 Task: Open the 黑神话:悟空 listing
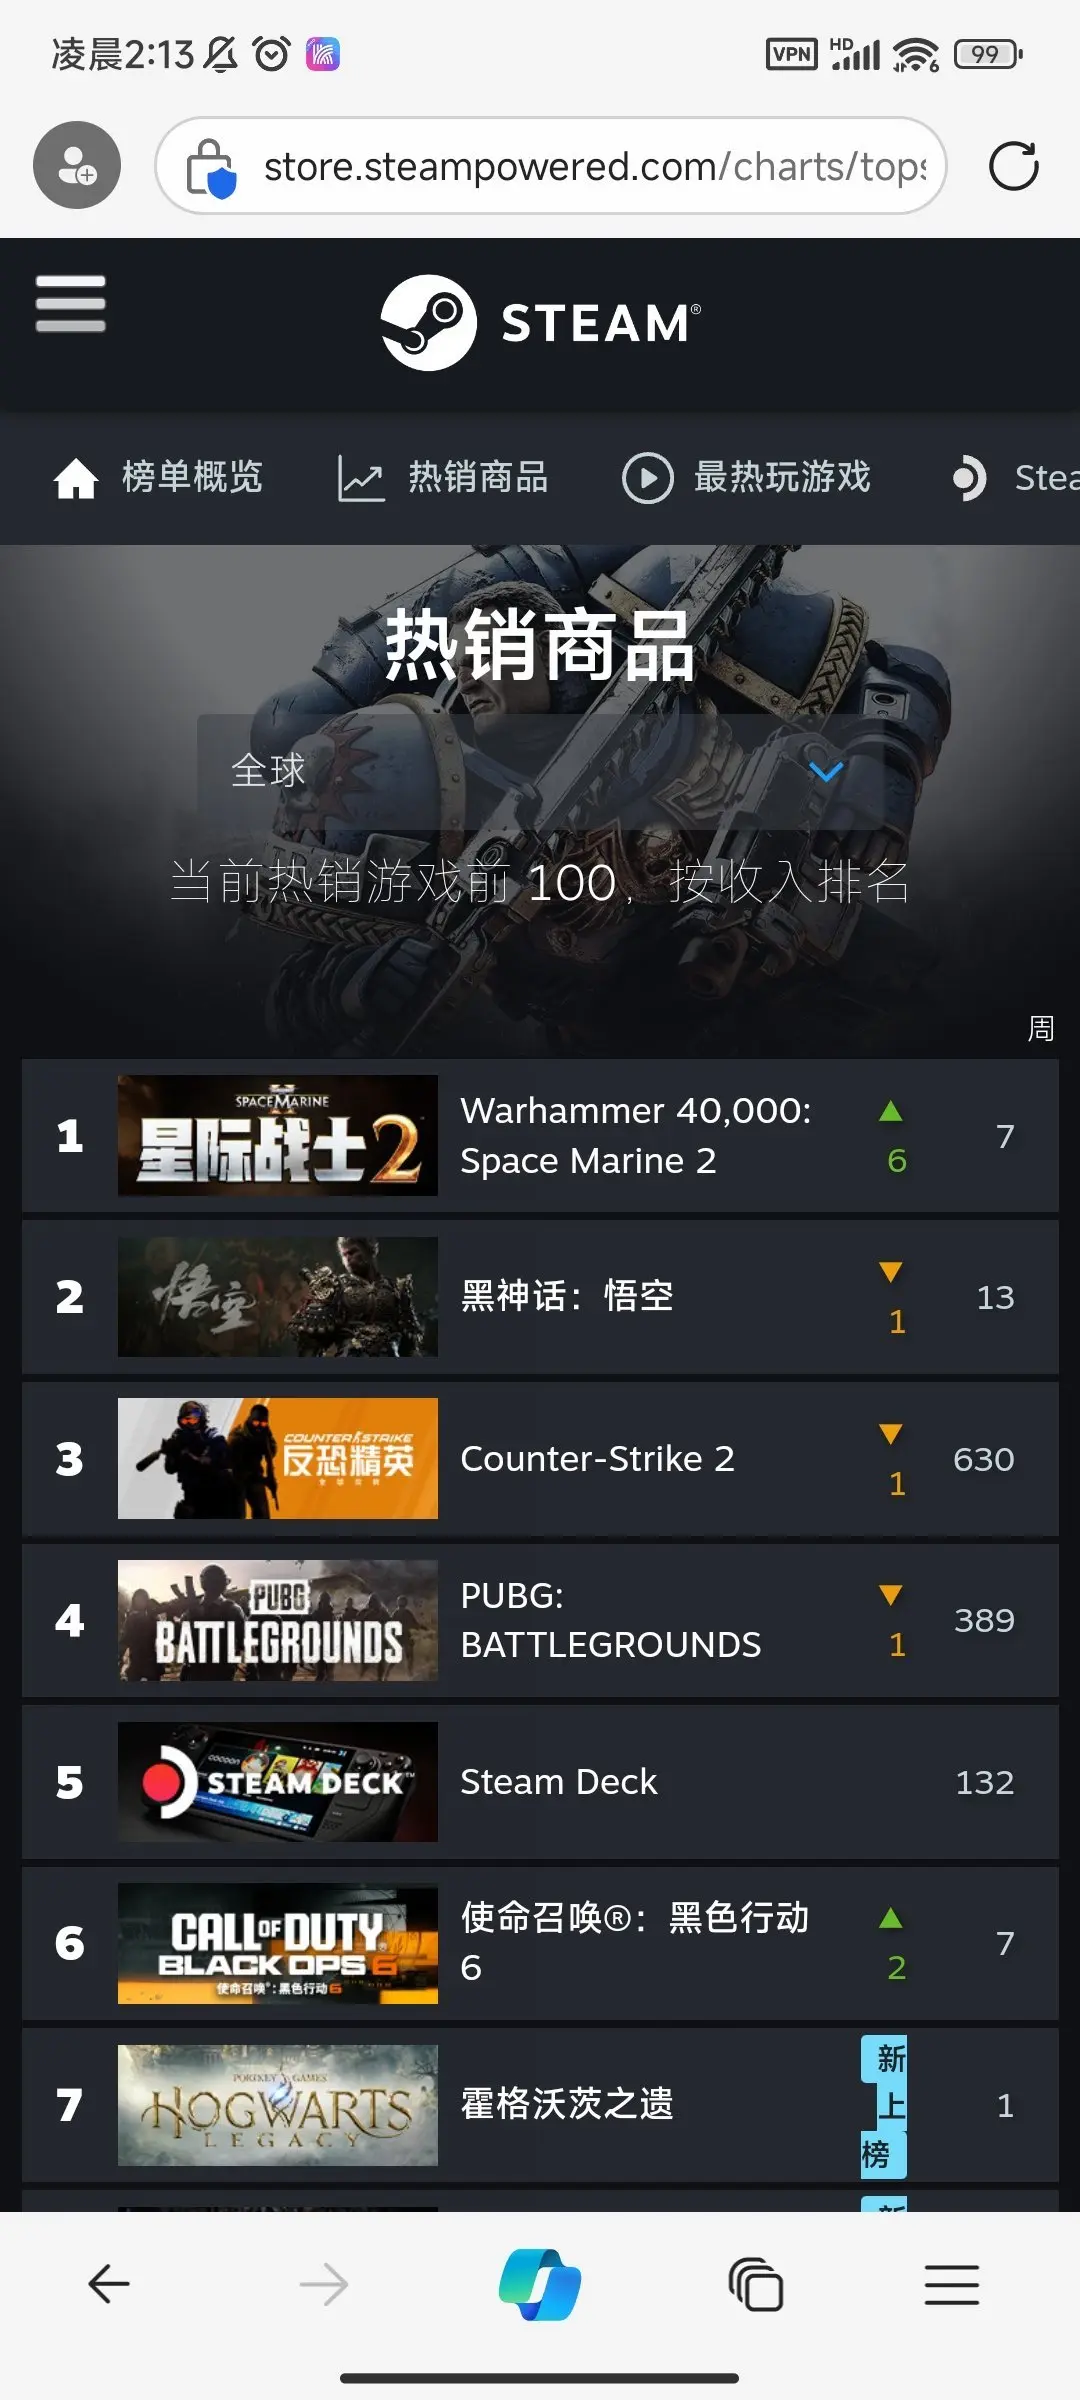click(540, 1297)
